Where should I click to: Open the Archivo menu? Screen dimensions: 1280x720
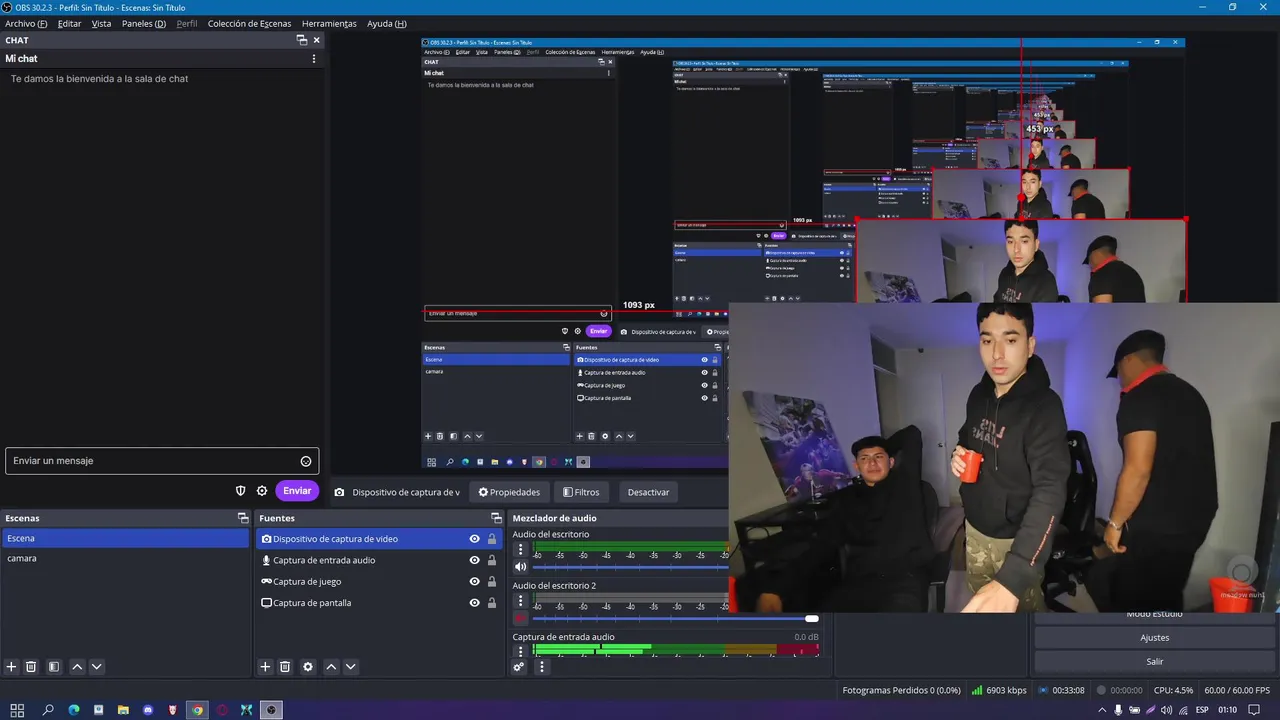point(26,24)
